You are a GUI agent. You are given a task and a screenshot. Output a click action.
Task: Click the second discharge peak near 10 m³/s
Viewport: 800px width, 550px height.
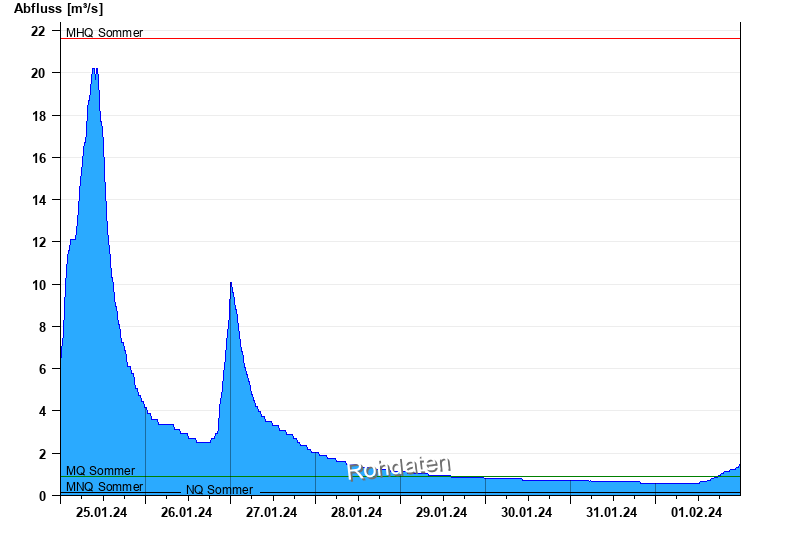[x=231, y=283]
